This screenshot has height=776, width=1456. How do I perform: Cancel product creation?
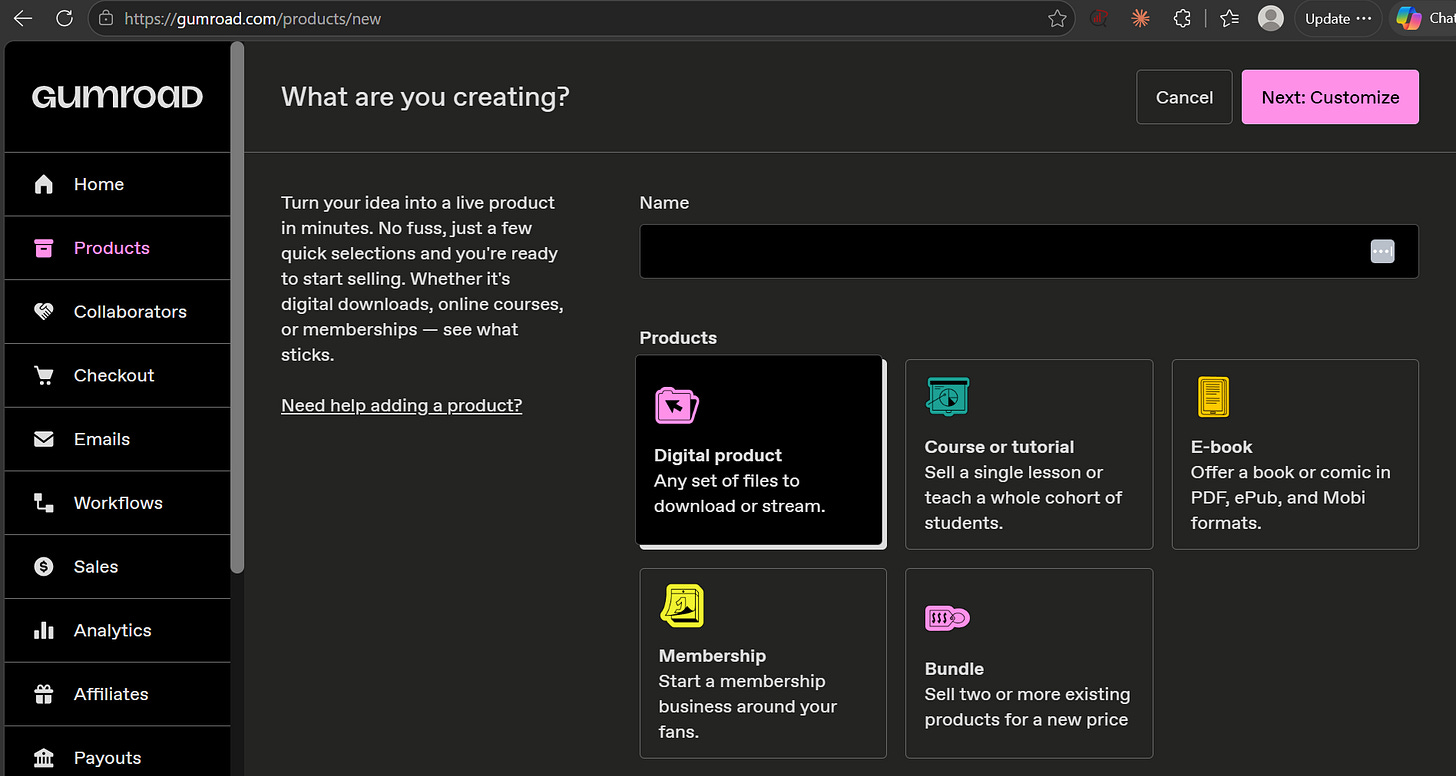click(x=1184, y=97)
